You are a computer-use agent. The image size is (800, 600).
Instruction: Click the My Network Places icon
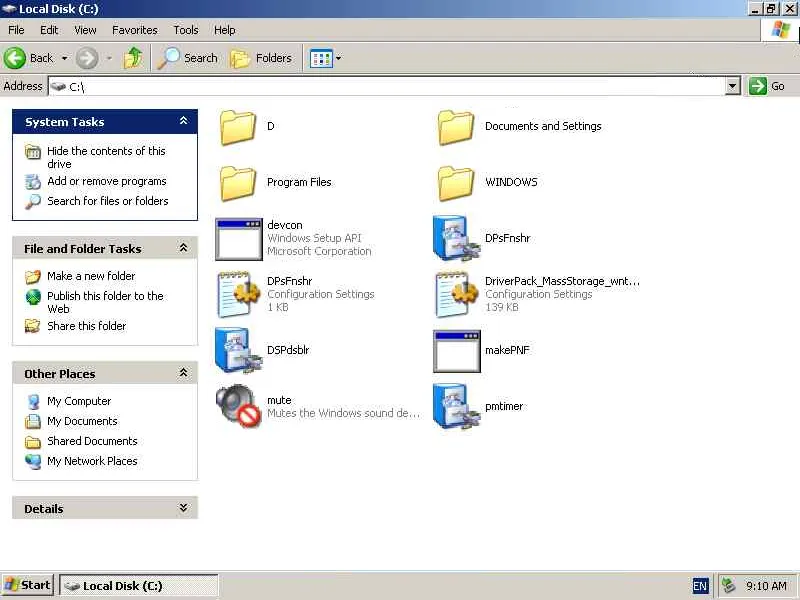(x=33, y=461)
